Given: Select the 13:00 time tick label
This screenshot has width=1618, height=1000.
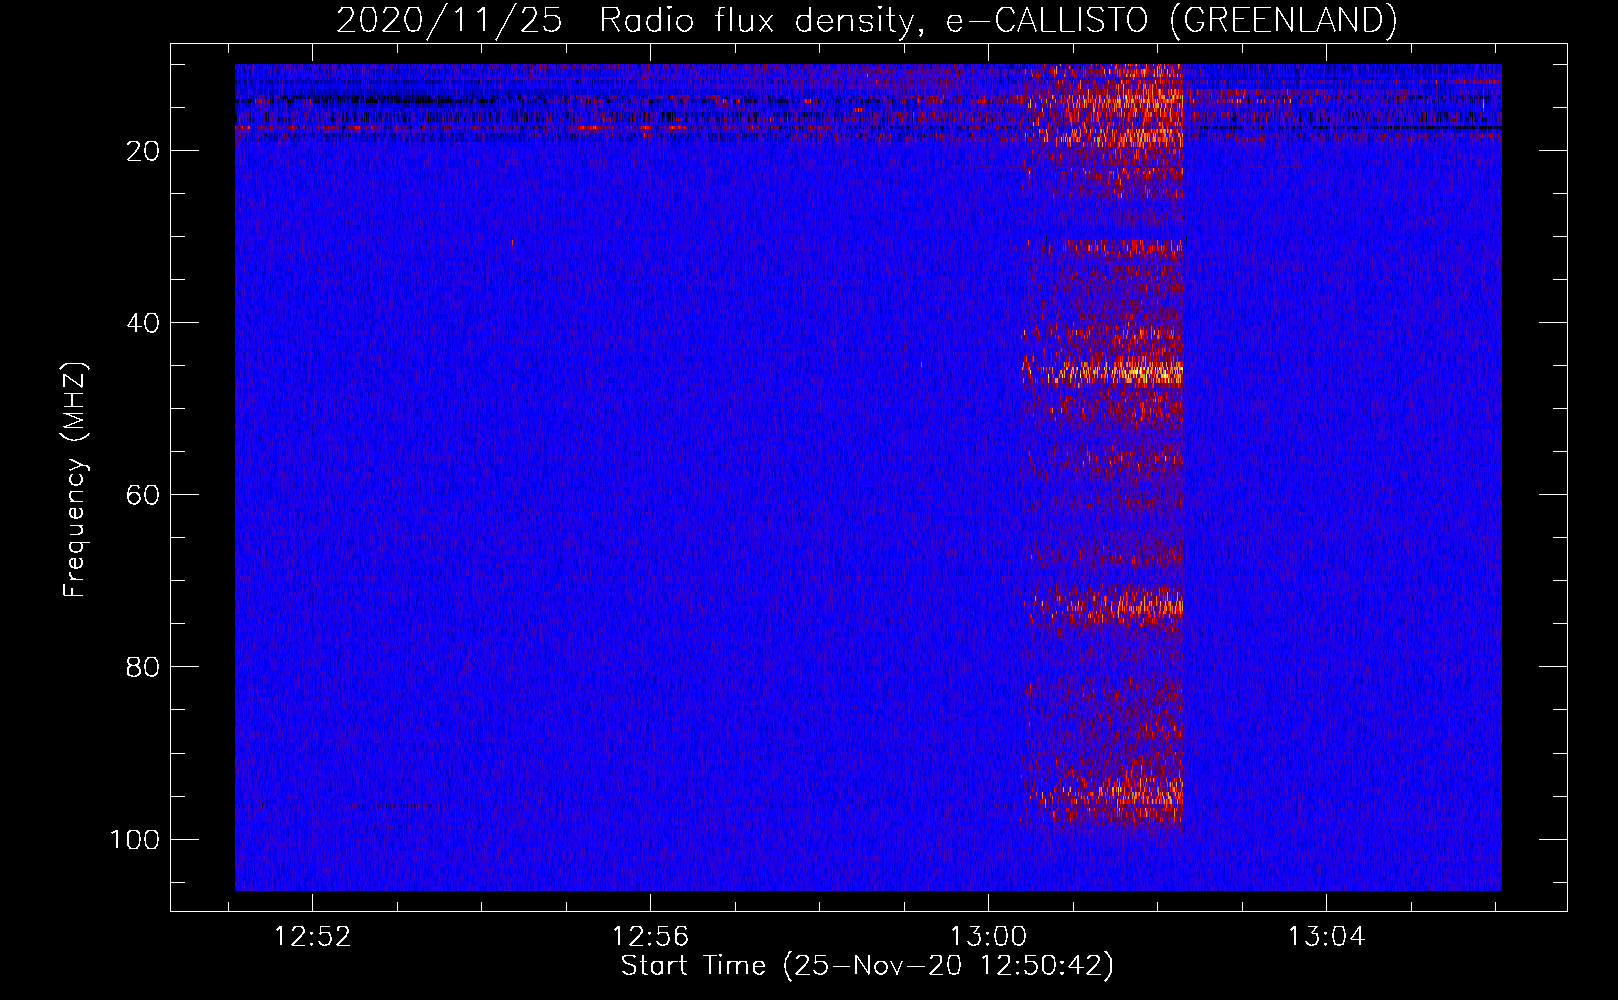Looking at the screenshot, I should (x=988, y=937).
